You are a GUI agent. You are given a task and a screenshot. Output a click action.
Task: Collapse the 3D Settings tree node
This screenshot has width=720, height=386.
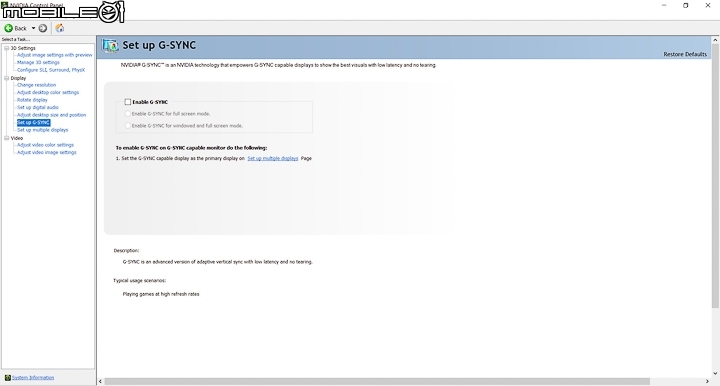pyautogui.click(x=6, y=48)
